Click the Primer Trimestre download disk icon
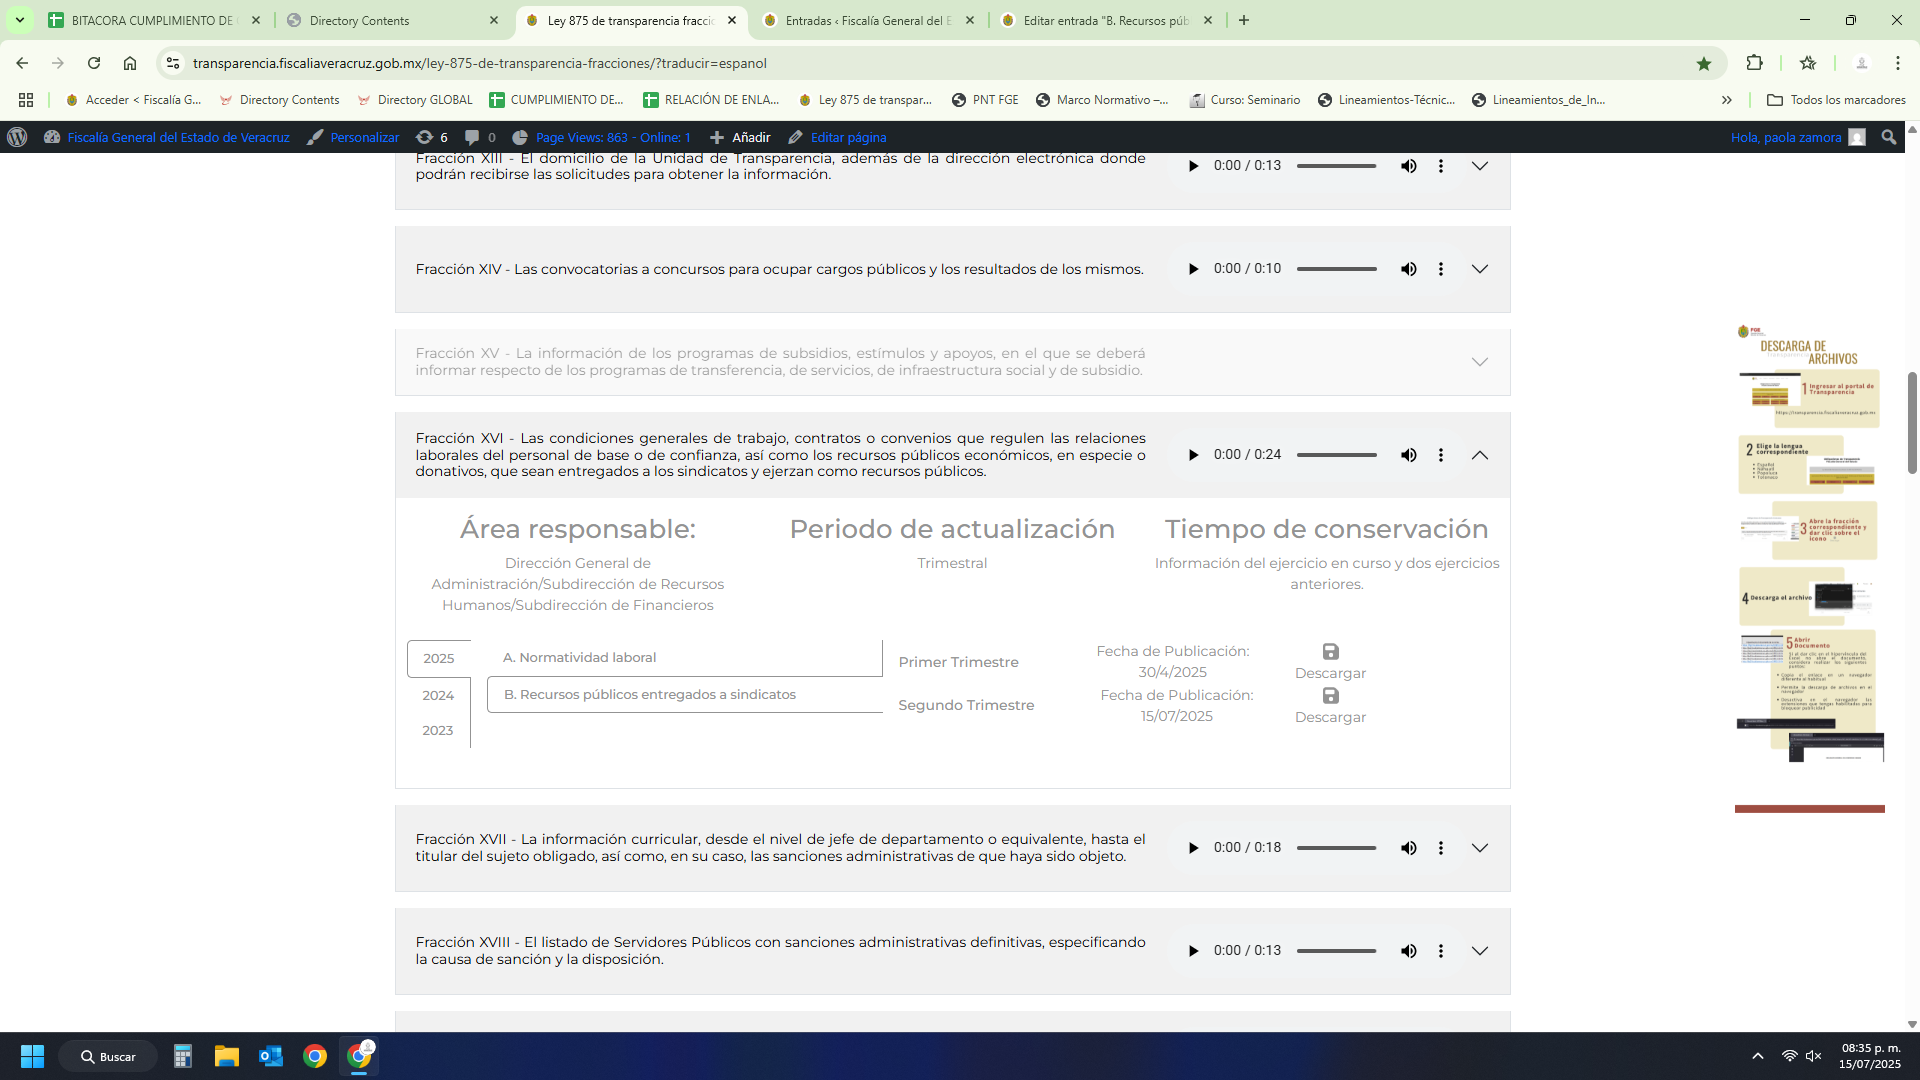 tap(1330, 652)
